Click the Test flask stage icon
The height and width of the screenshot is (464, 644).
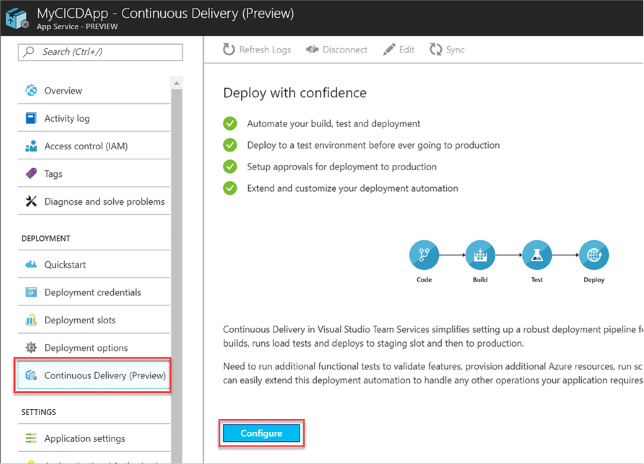(x=537, y=255)
